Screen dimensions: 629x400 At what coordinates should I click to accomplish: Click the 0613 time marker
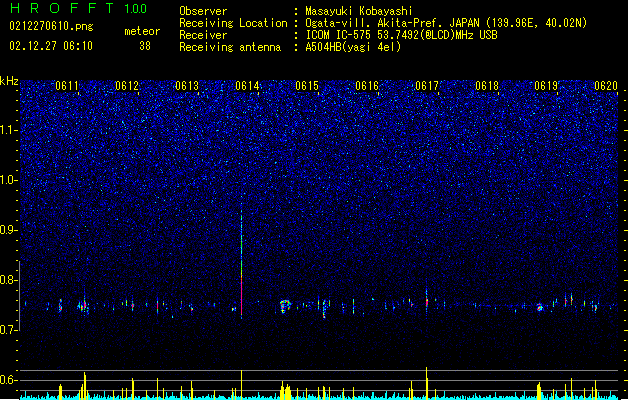[x=187, y=86]
